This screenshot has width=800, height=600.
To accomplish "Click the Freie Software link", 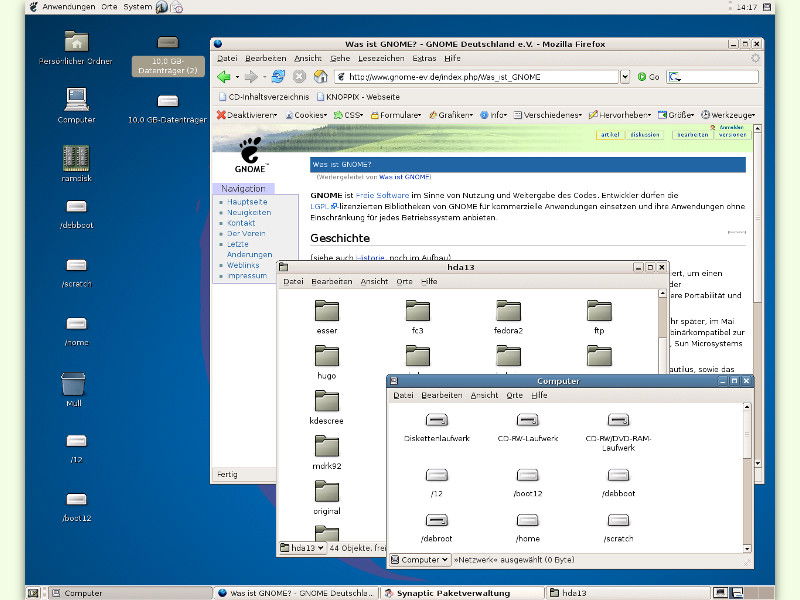I will pyautogui.click(x=382, y=195).
